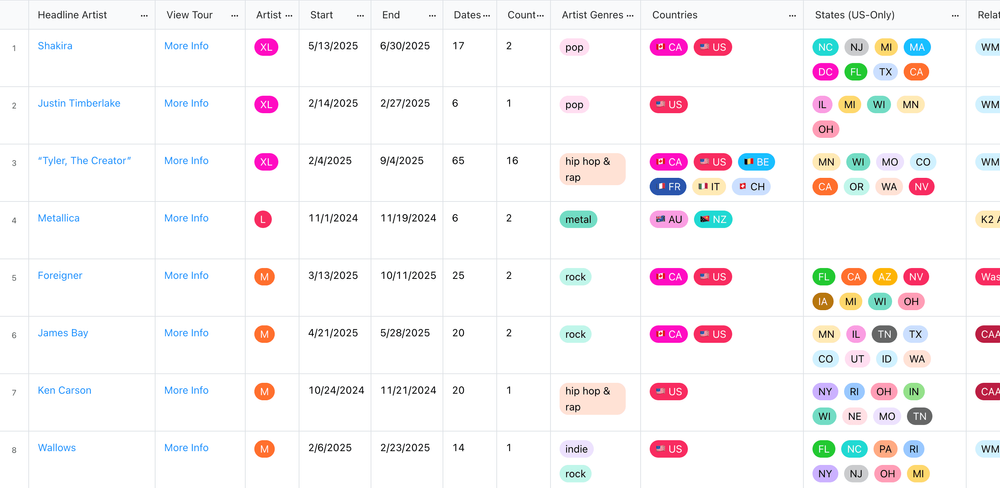
Task: Click the pop genre tag in Shakira row
Action: click(x=574, y=47)
